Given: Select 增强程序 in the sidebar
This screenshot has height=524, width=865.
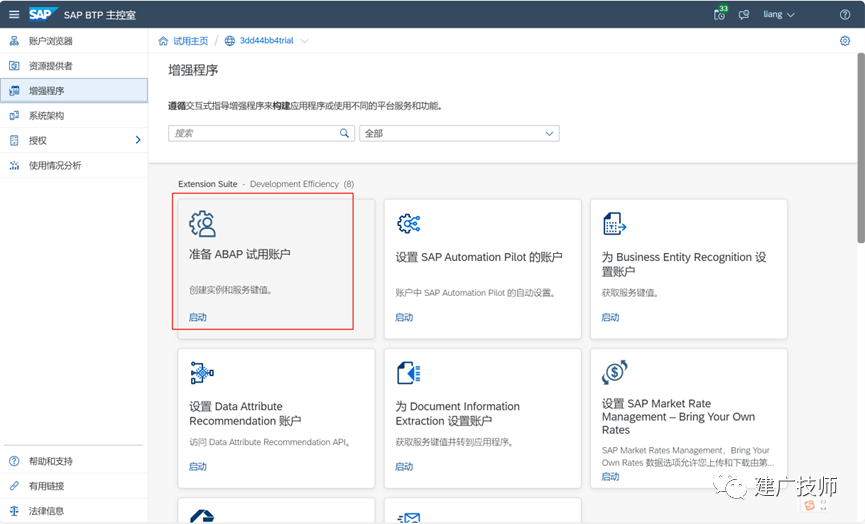Looking at the screenshot, I should tap(74, 90).
